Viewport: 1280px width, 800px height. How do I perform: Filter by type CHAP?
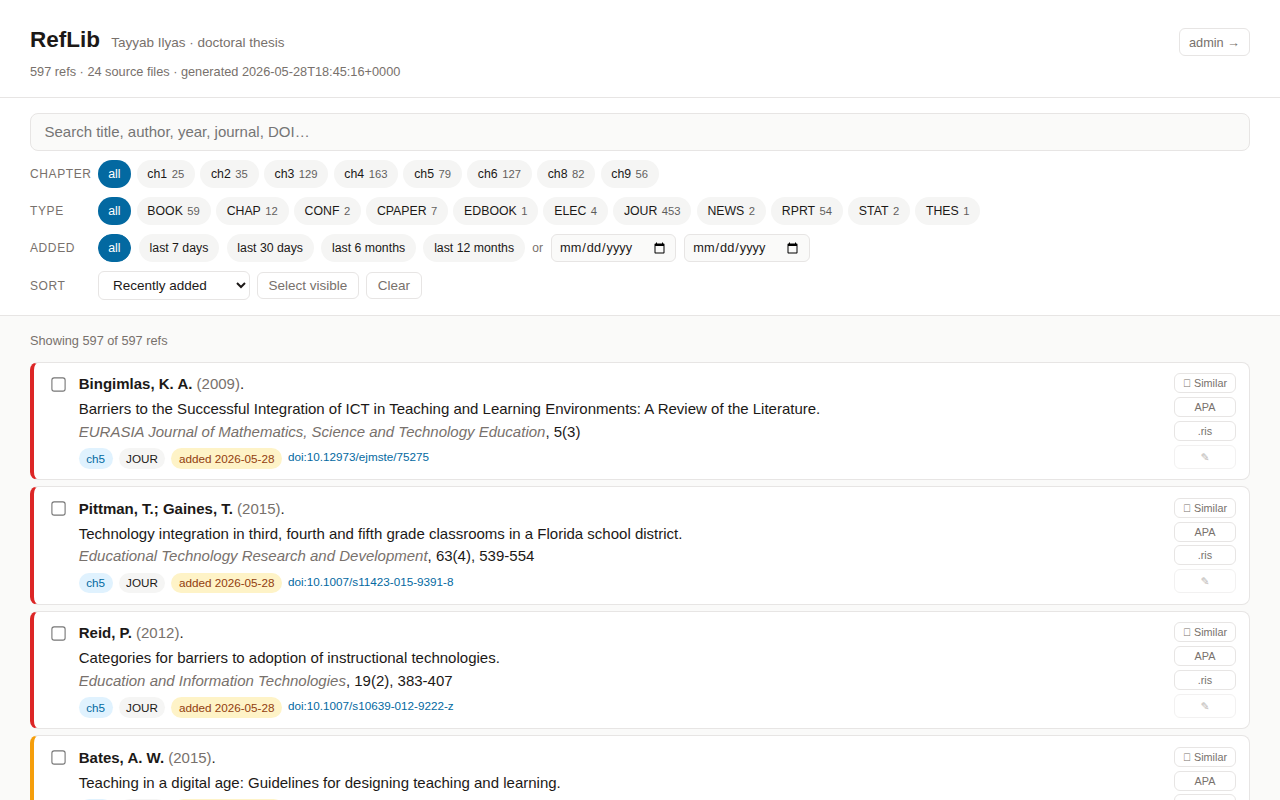252,211
